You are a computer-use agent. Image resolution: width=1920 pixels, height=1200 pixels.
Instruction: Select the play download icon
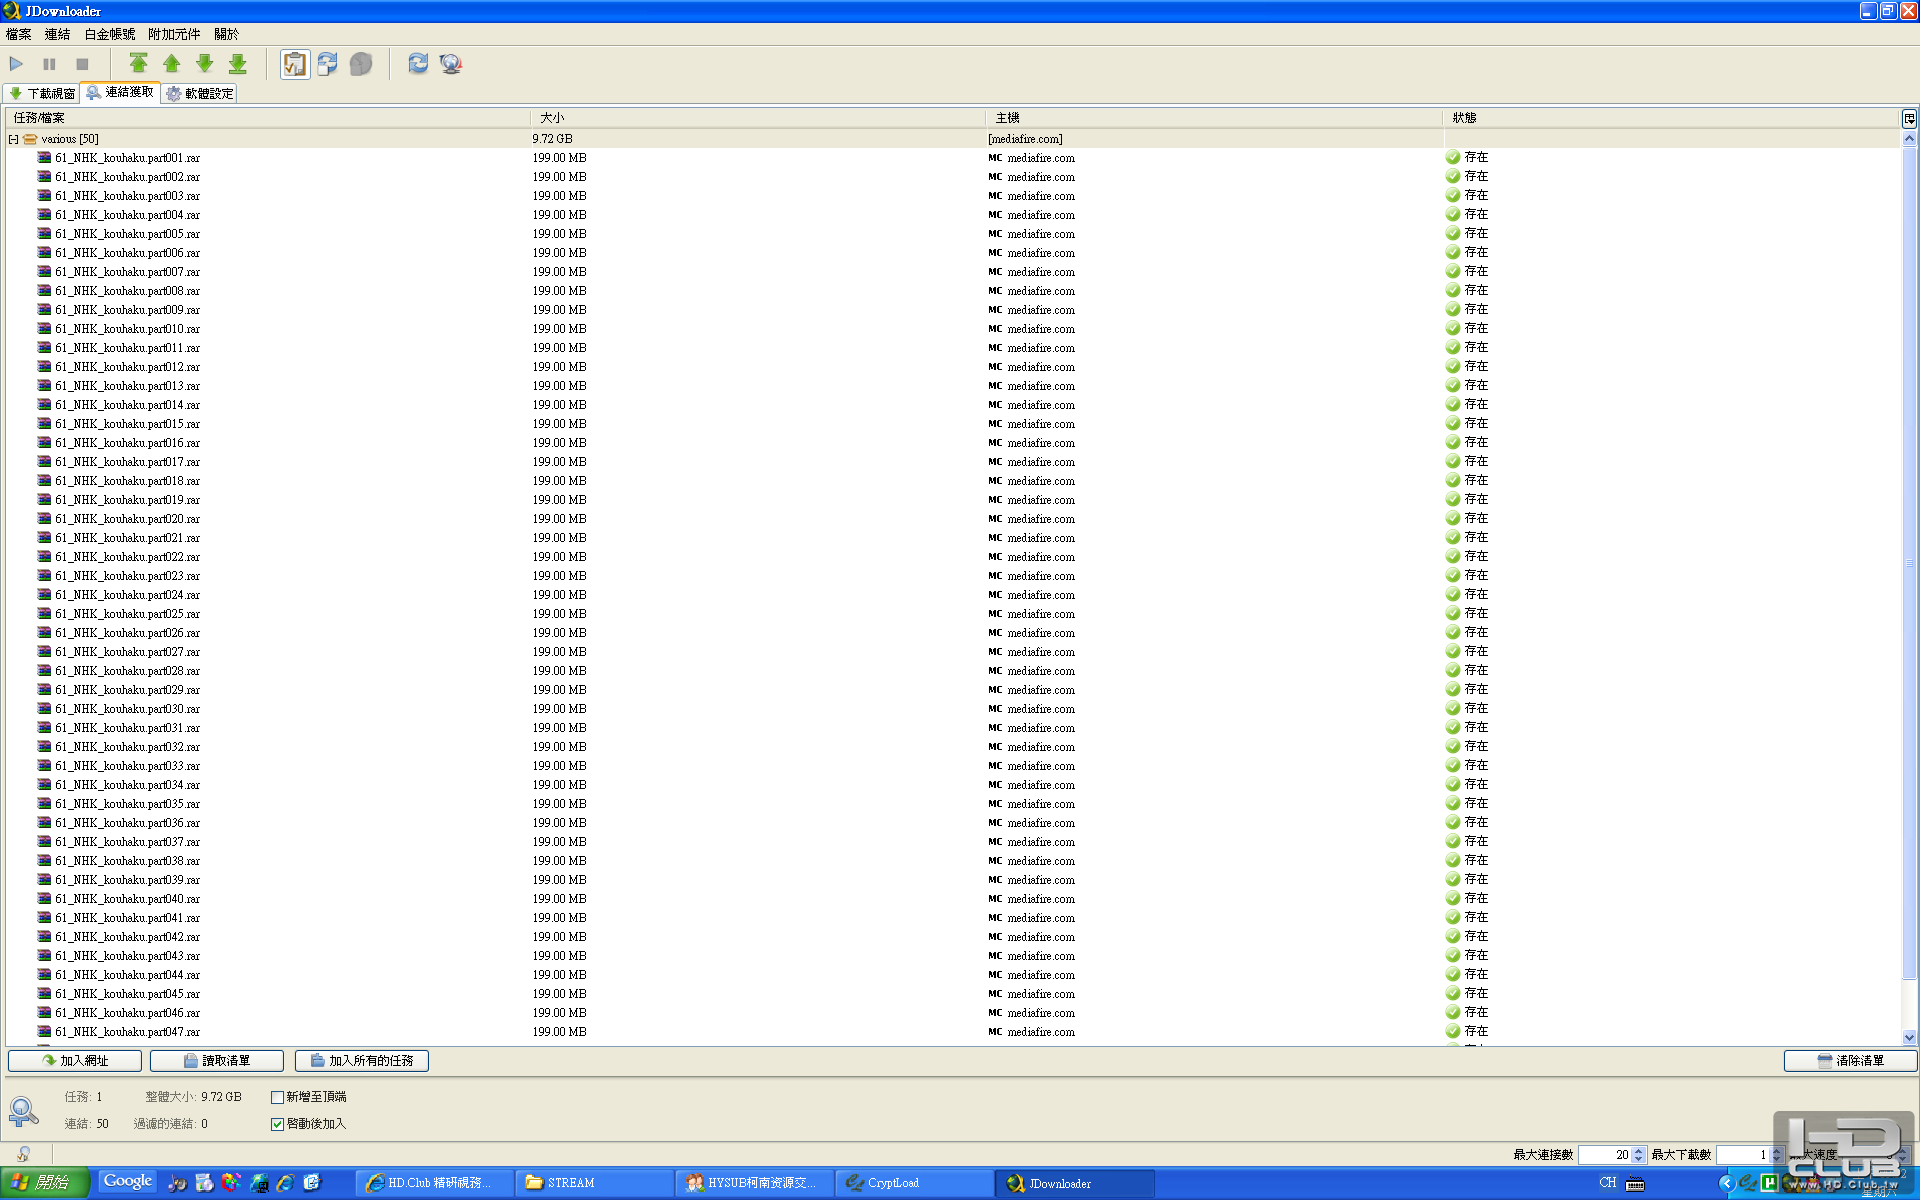coord(16,63)
